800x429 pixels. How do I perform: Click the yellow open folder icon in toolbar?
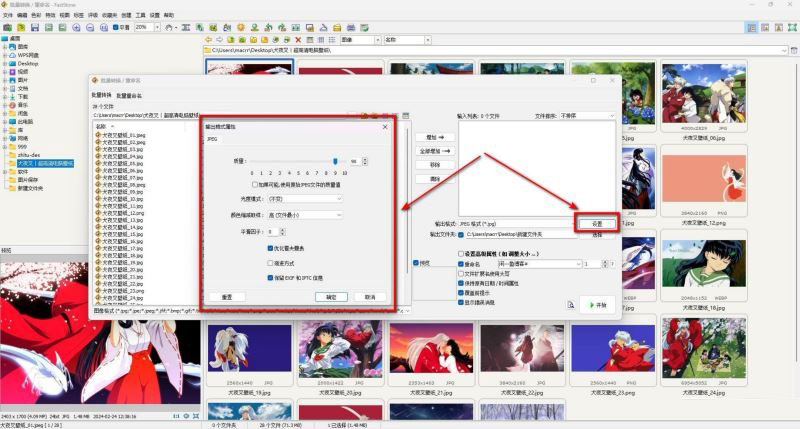tap(21, 28)
